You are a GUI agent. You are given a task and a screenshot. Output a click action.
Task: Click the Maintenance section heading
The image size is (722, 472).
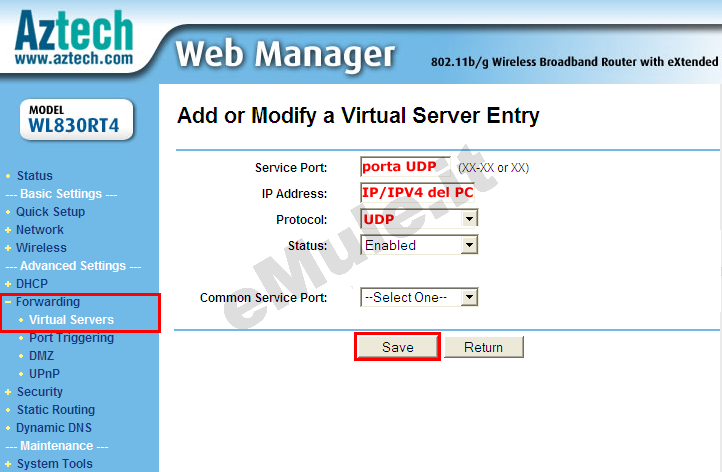[57, 445]
